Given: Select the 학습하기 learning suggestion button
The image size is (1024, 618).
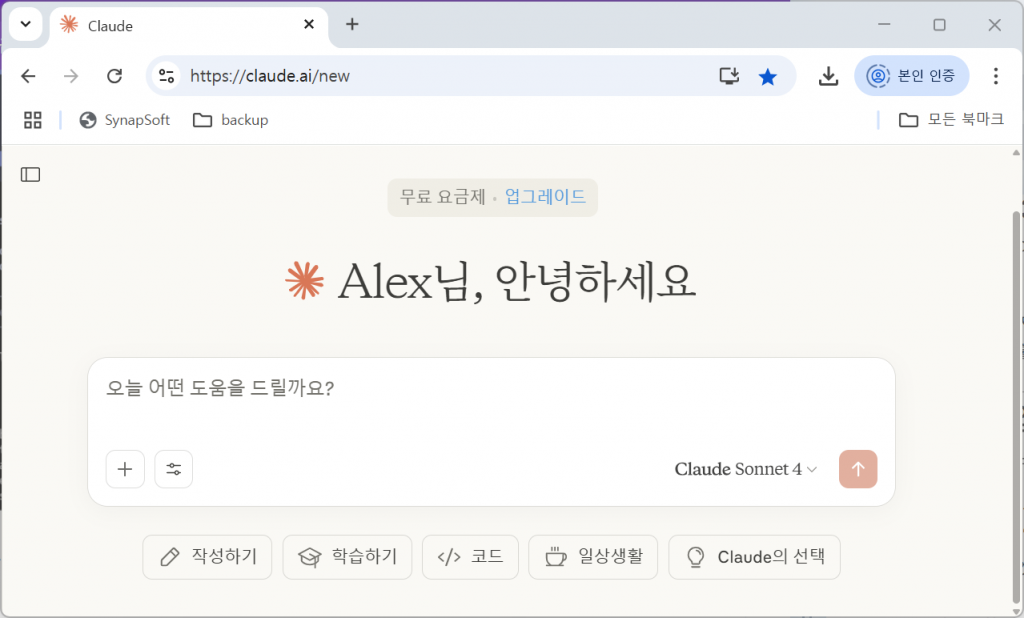Looking at the screenshot, I should pos(347,557).
